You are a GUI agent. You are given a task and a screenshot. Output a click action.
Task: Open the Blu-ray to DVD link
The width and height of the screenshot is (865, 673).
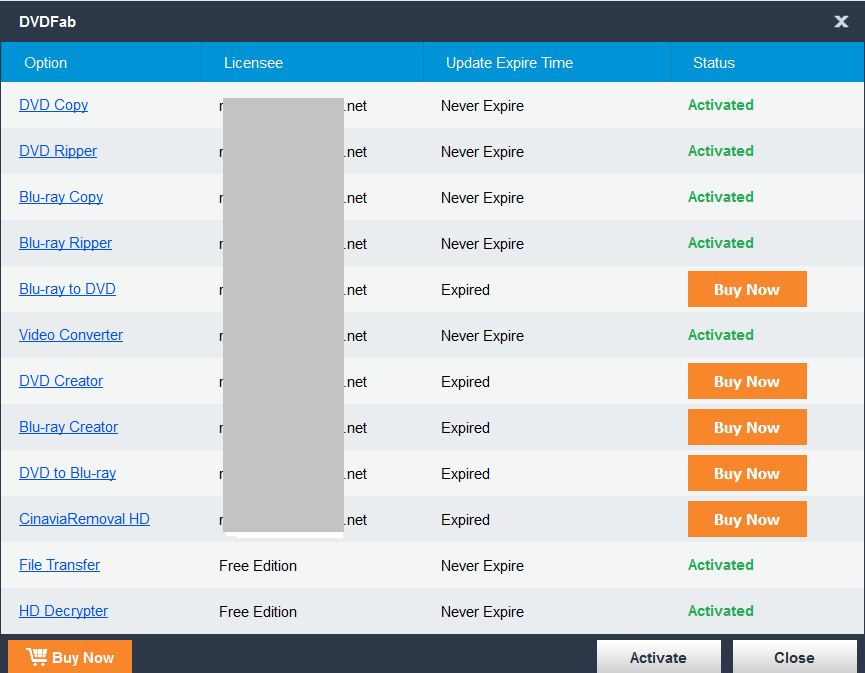point(67,289)
